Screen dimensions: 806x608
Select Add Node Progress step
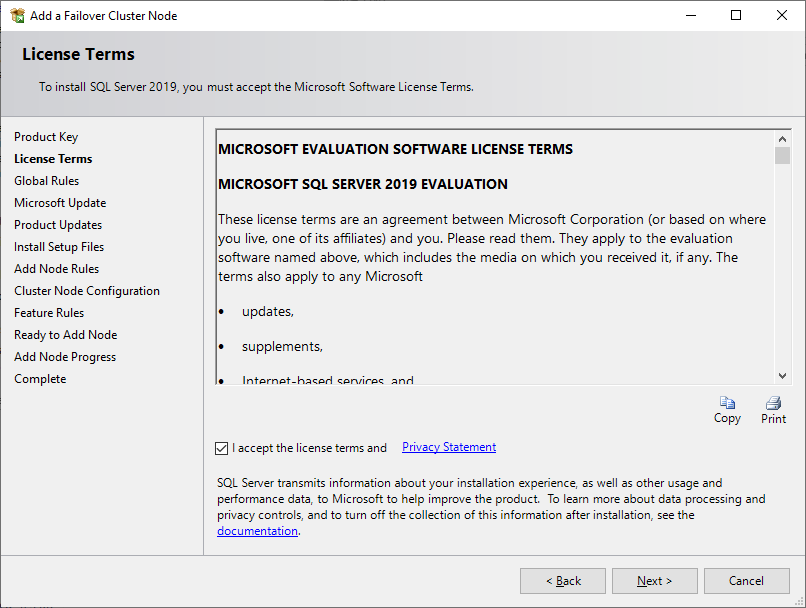coord(65,357)
